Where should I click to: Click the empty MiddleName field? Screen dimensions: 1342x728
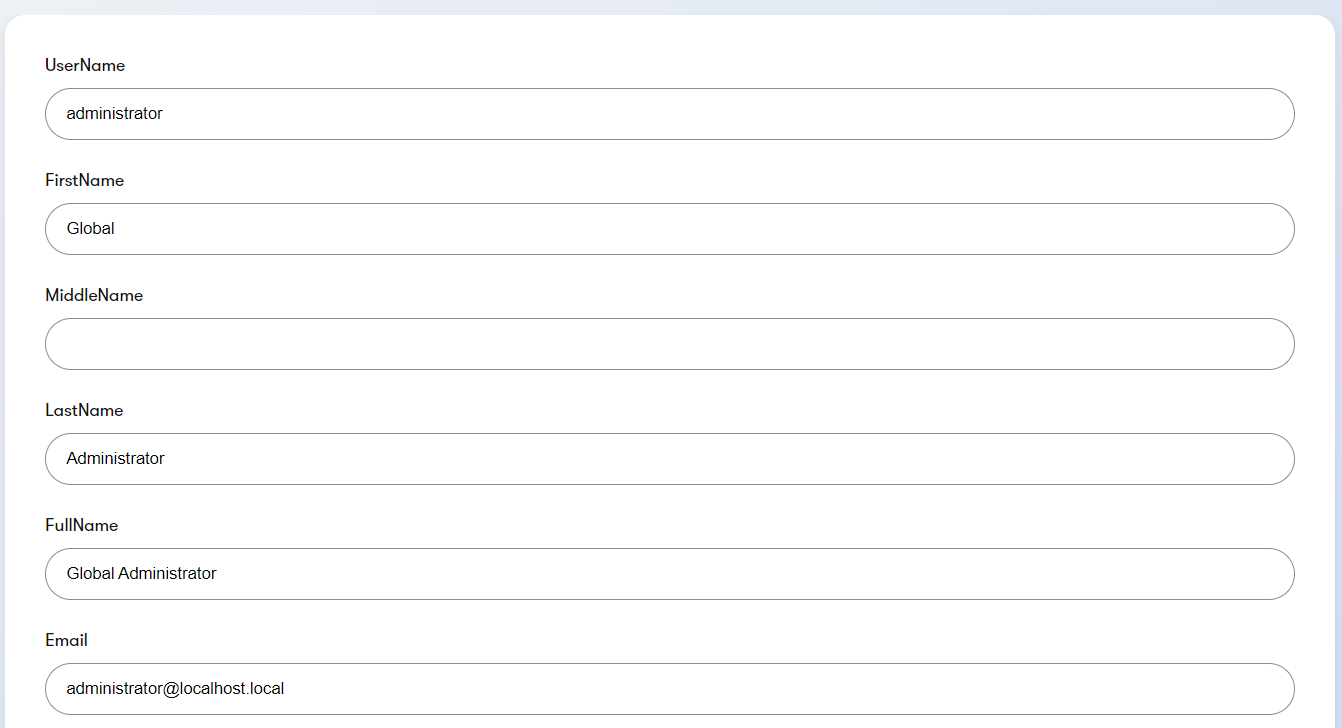(670, 344)
